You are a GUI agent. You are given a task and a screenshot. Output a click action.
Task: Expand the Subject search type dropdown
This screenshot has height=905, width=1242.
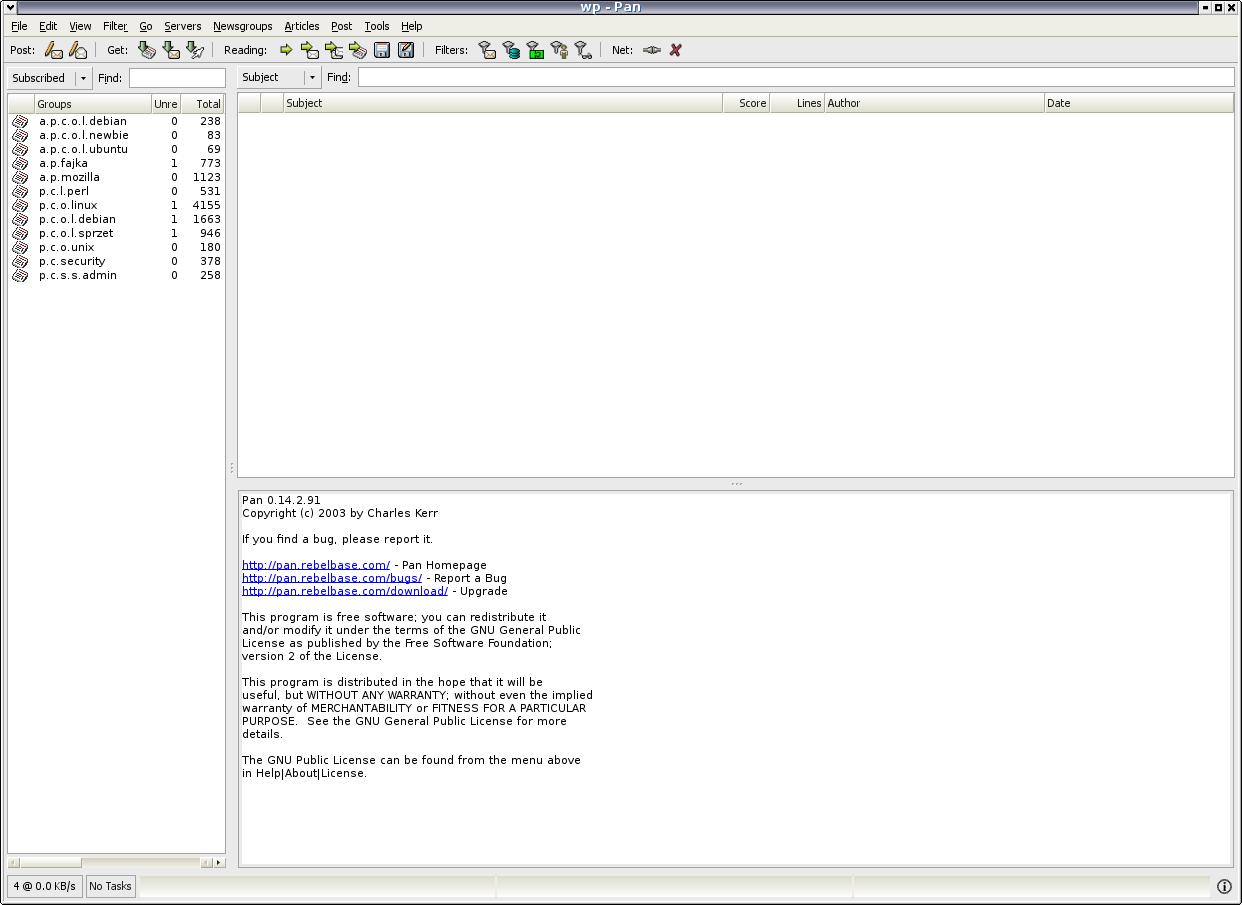pyautogui.click(x=312, y=78)
